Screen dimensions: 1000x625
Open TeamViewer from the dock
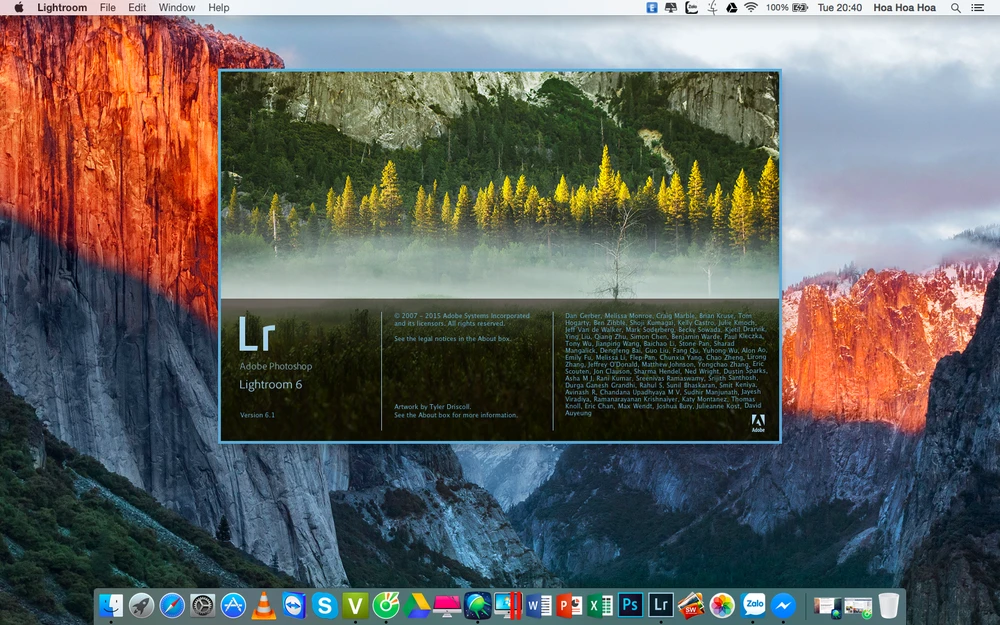294,605
